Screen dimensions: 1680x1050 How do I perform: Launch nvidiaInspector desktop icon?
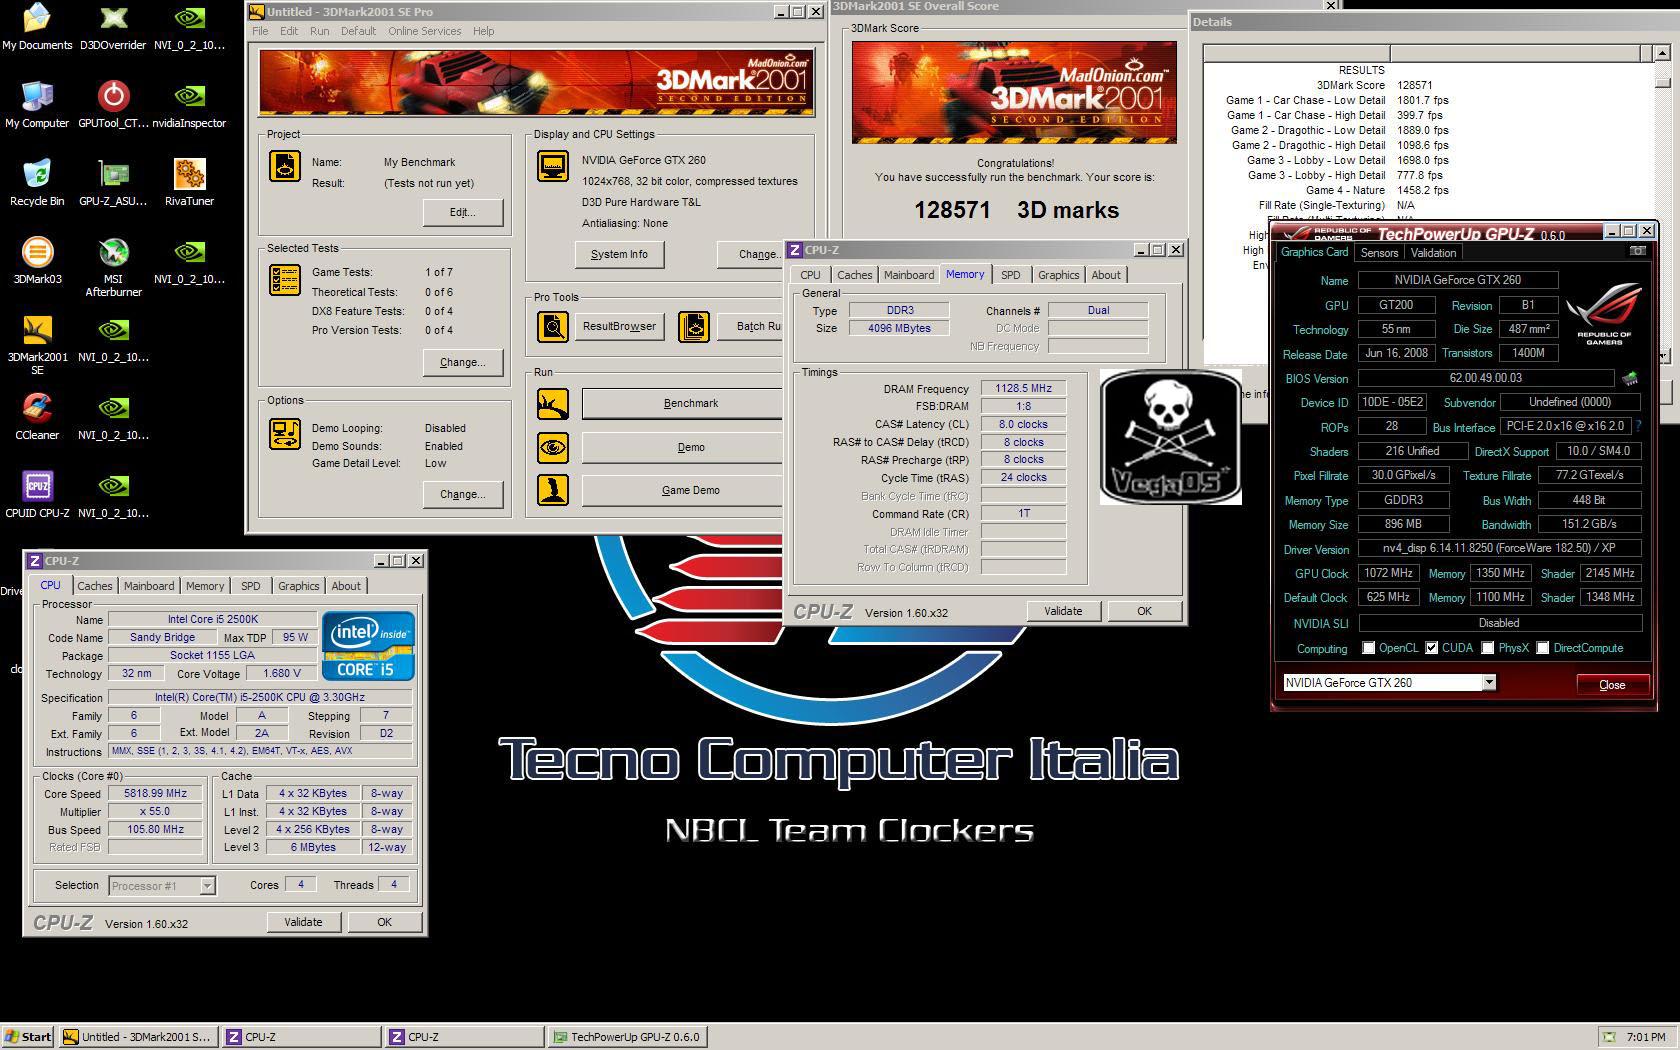pos(189,105)
